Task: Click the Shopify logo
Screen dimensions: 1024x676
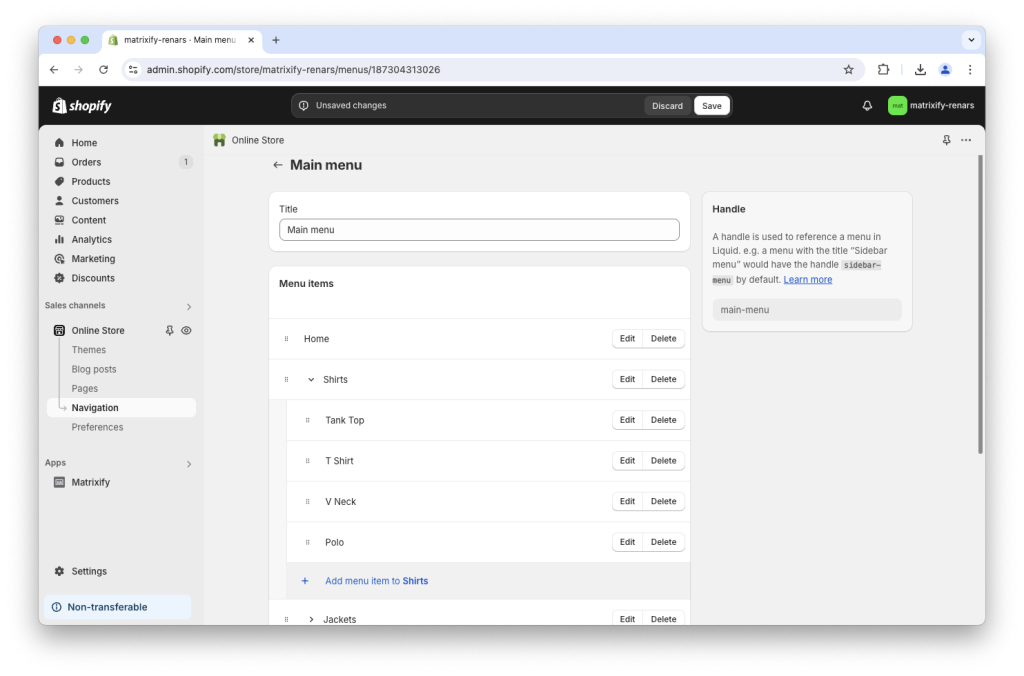Action: click(81, 105)
